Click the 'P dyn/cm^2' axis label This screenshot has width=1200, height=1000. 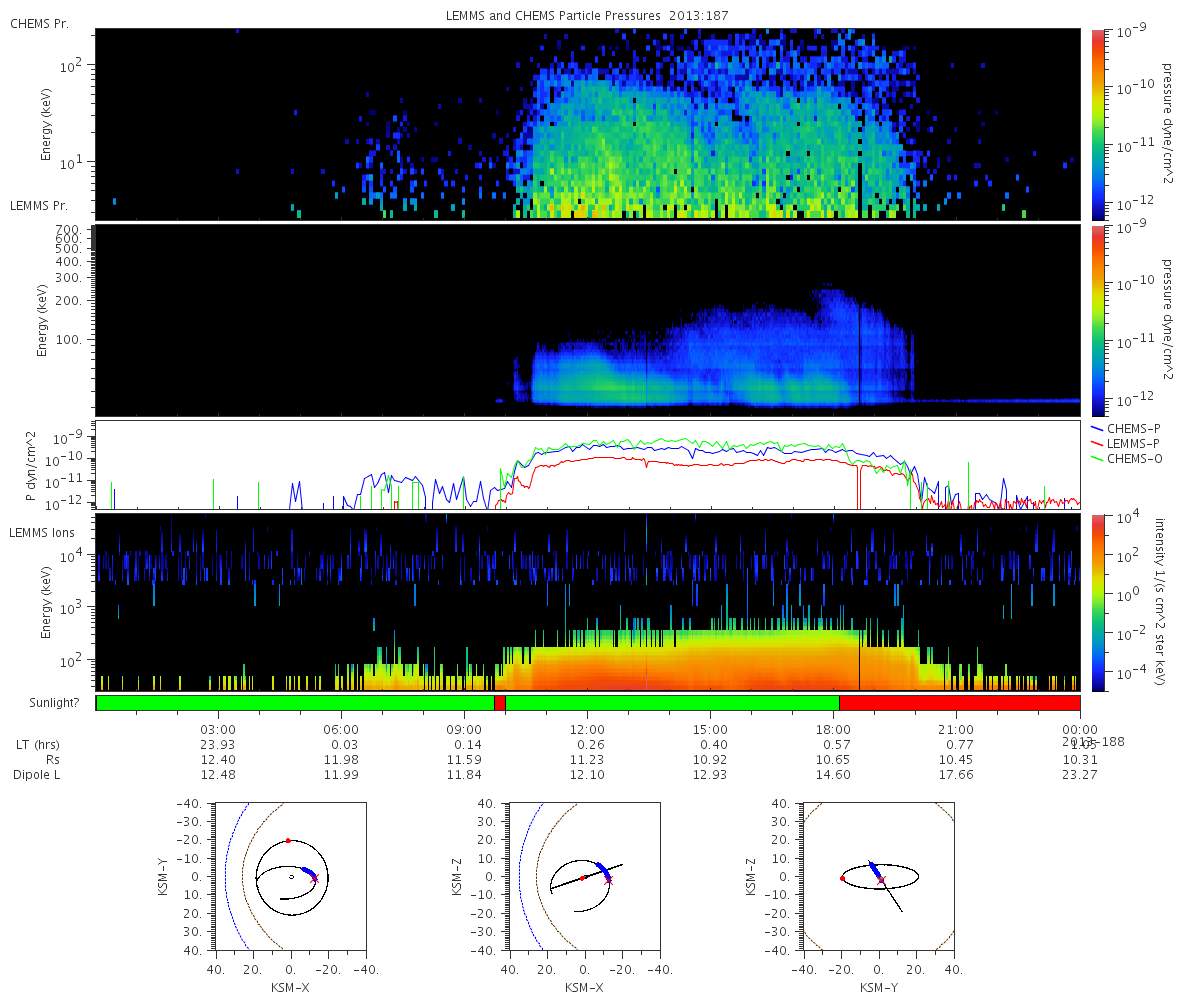[x=31, y=466]
